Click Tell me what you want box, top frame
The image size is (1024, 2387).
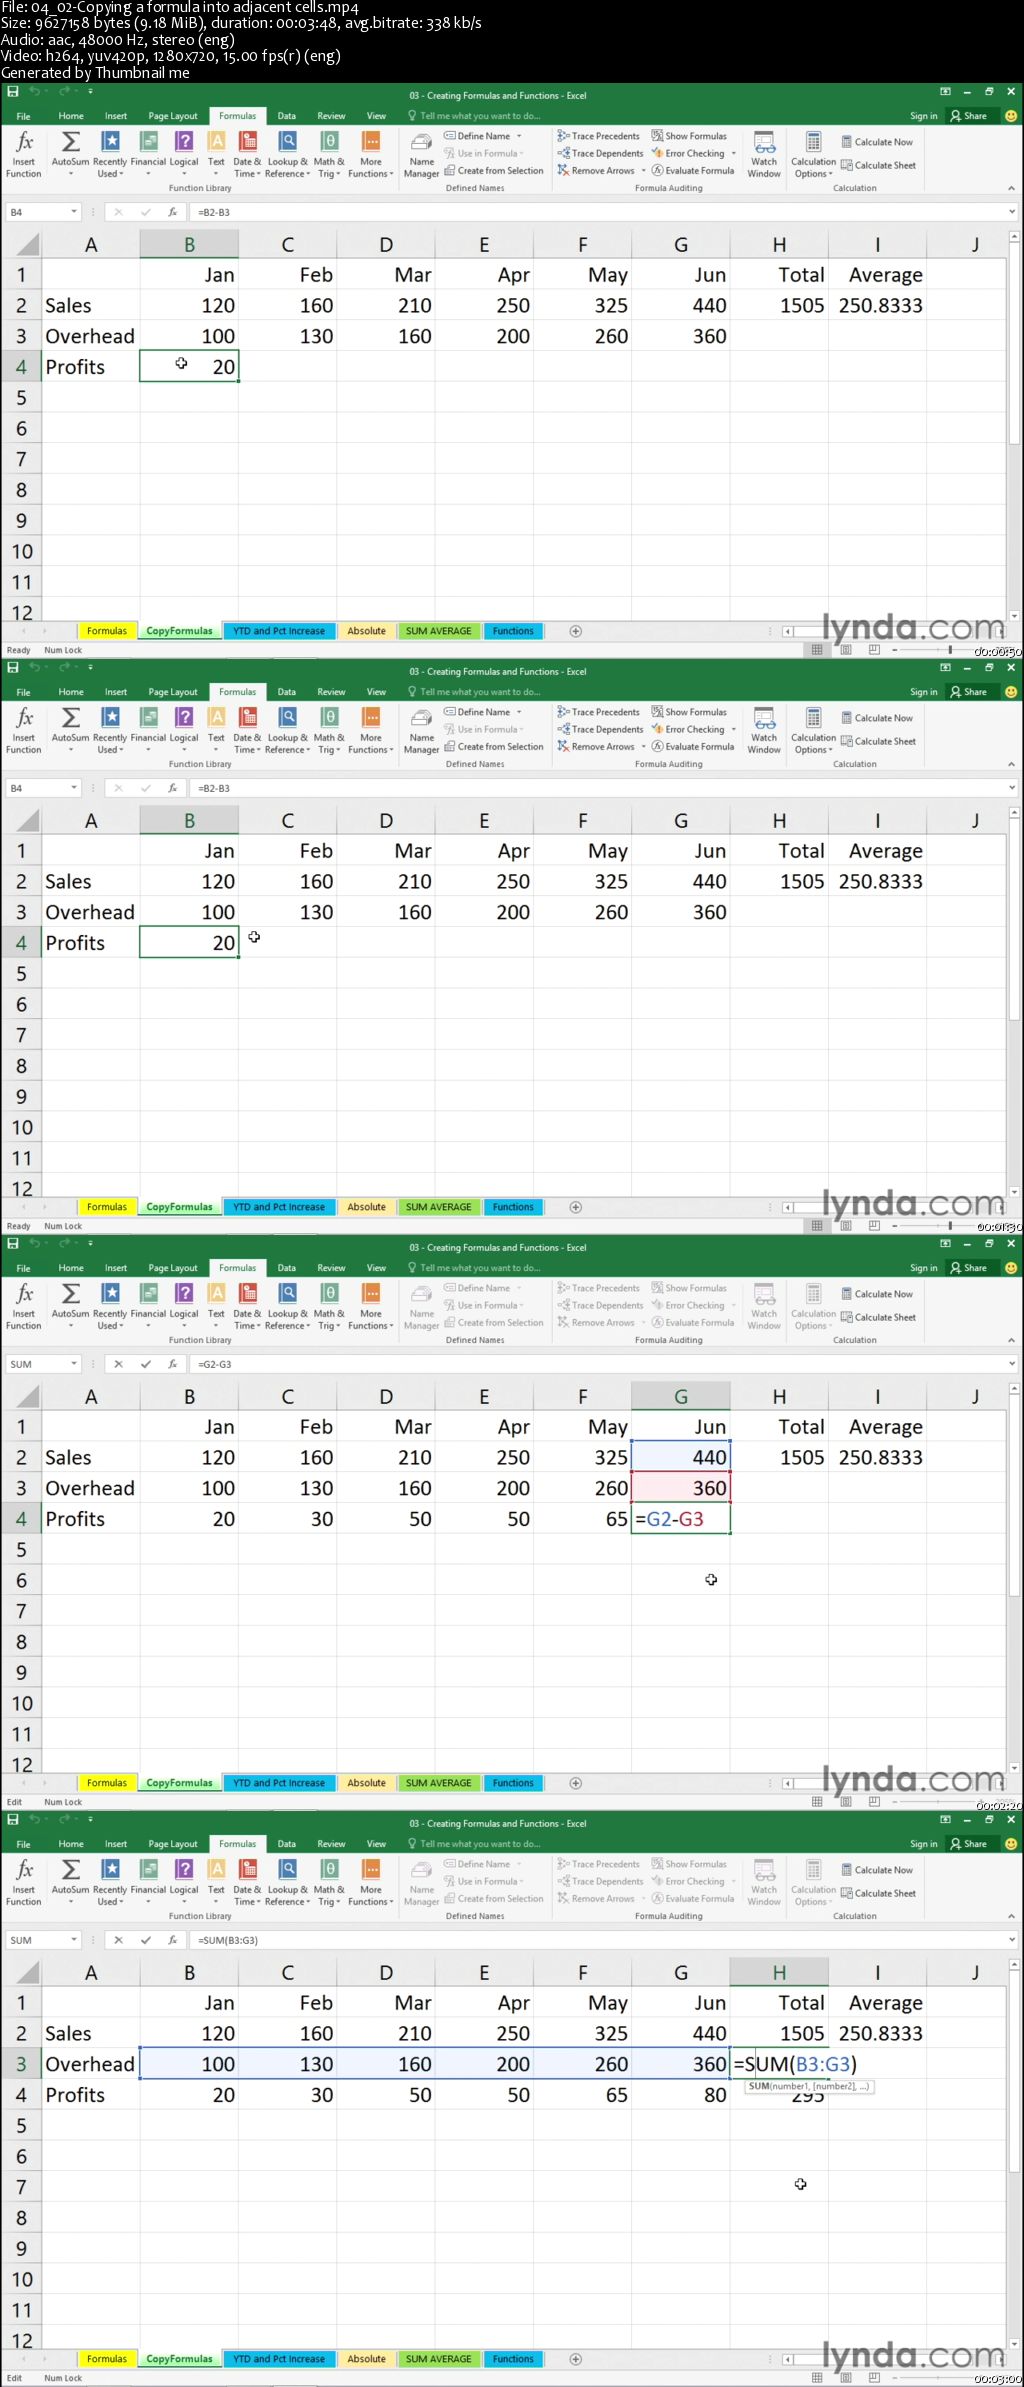(x=474, y=116)
